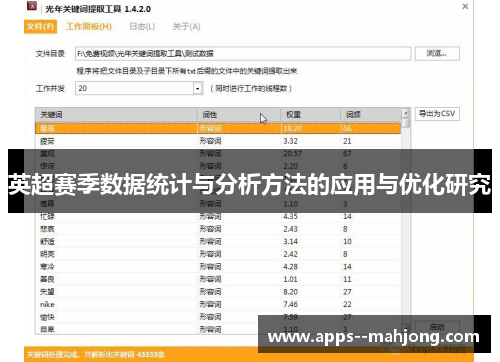The height and width of the screenshot is (362, 500).
Task: Click frequency value 21 in second row
Action: pos(347,141)
